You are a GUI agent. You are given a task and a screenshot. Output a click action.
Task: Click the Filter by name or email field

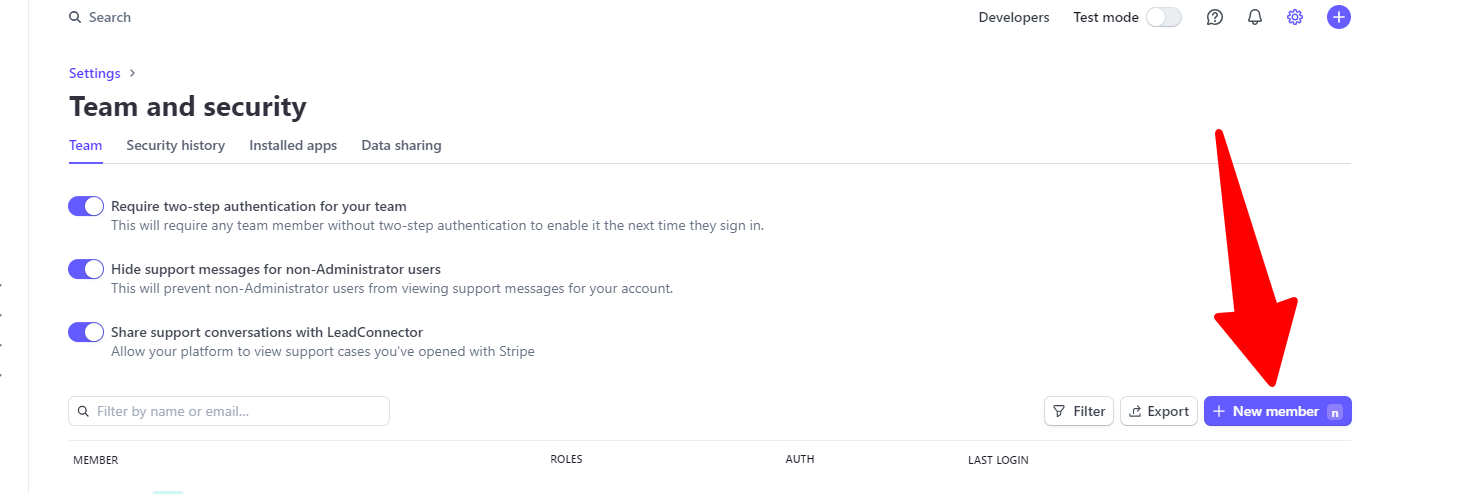point(229,411)
